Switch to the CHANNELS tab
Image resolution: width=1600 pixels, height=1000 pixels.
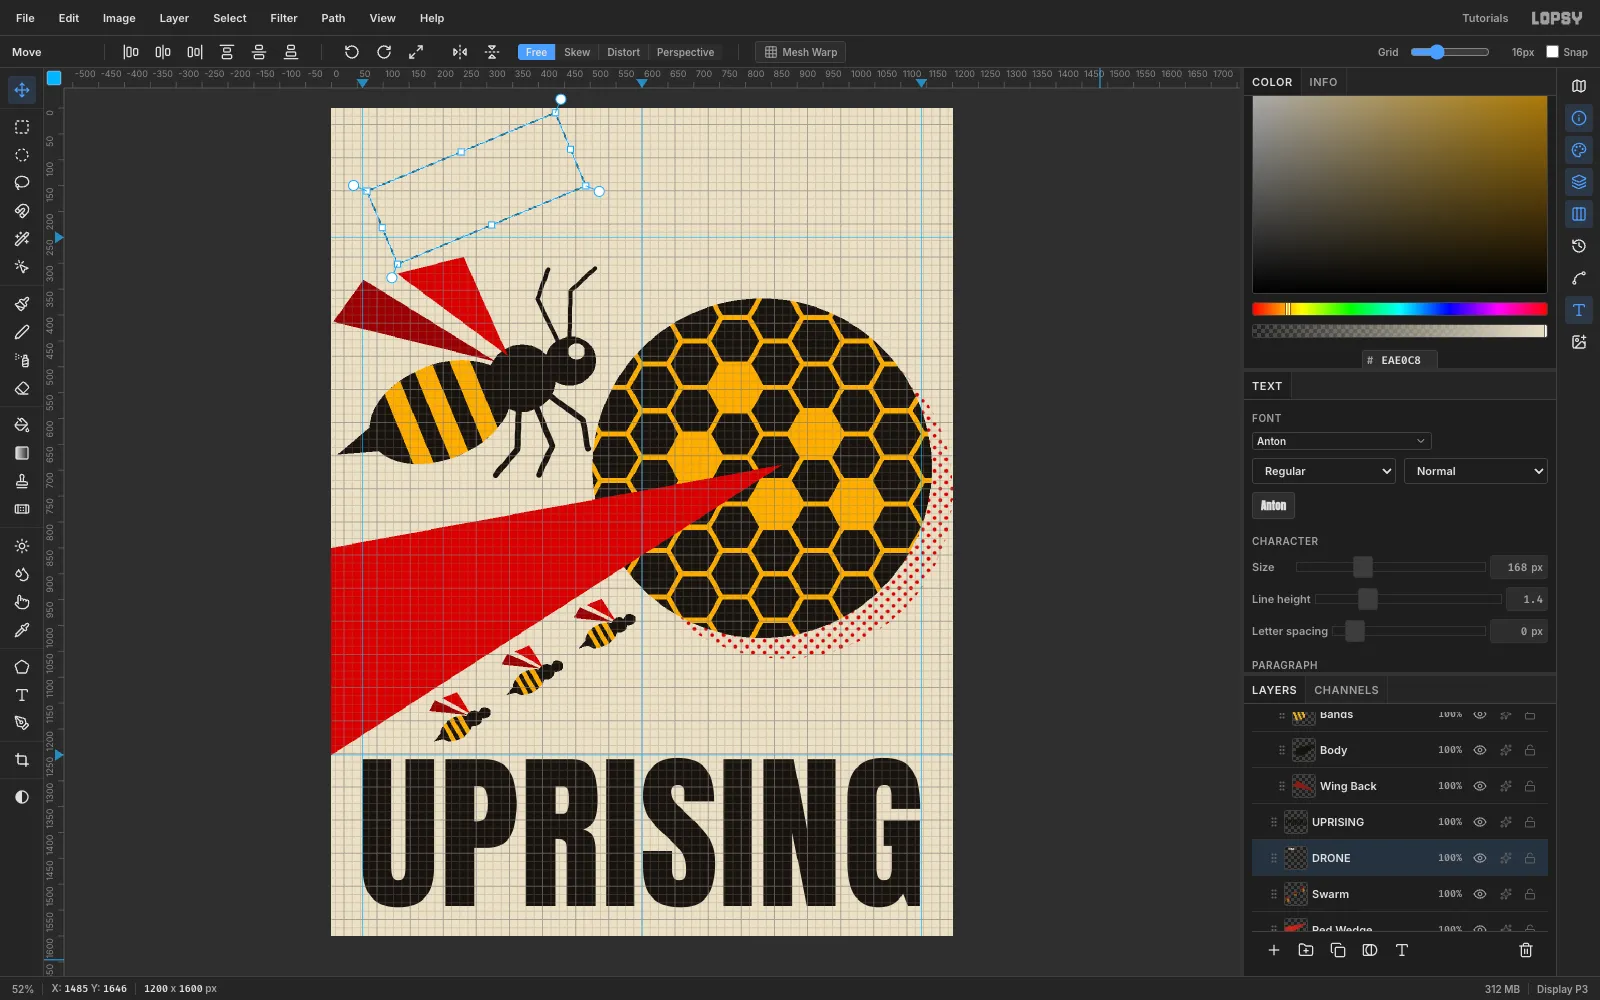pos(1346,690)
